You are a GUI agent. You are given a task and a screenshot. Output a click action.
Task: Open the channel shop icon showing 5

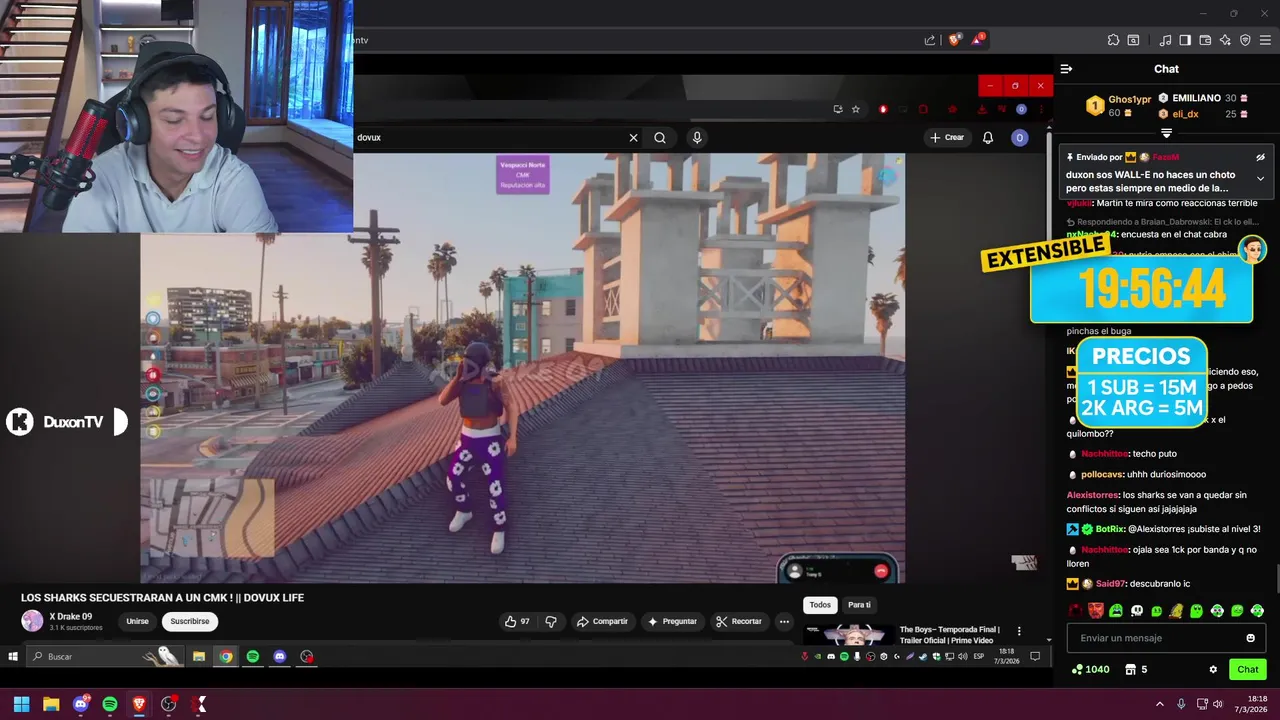[1136, 669]
